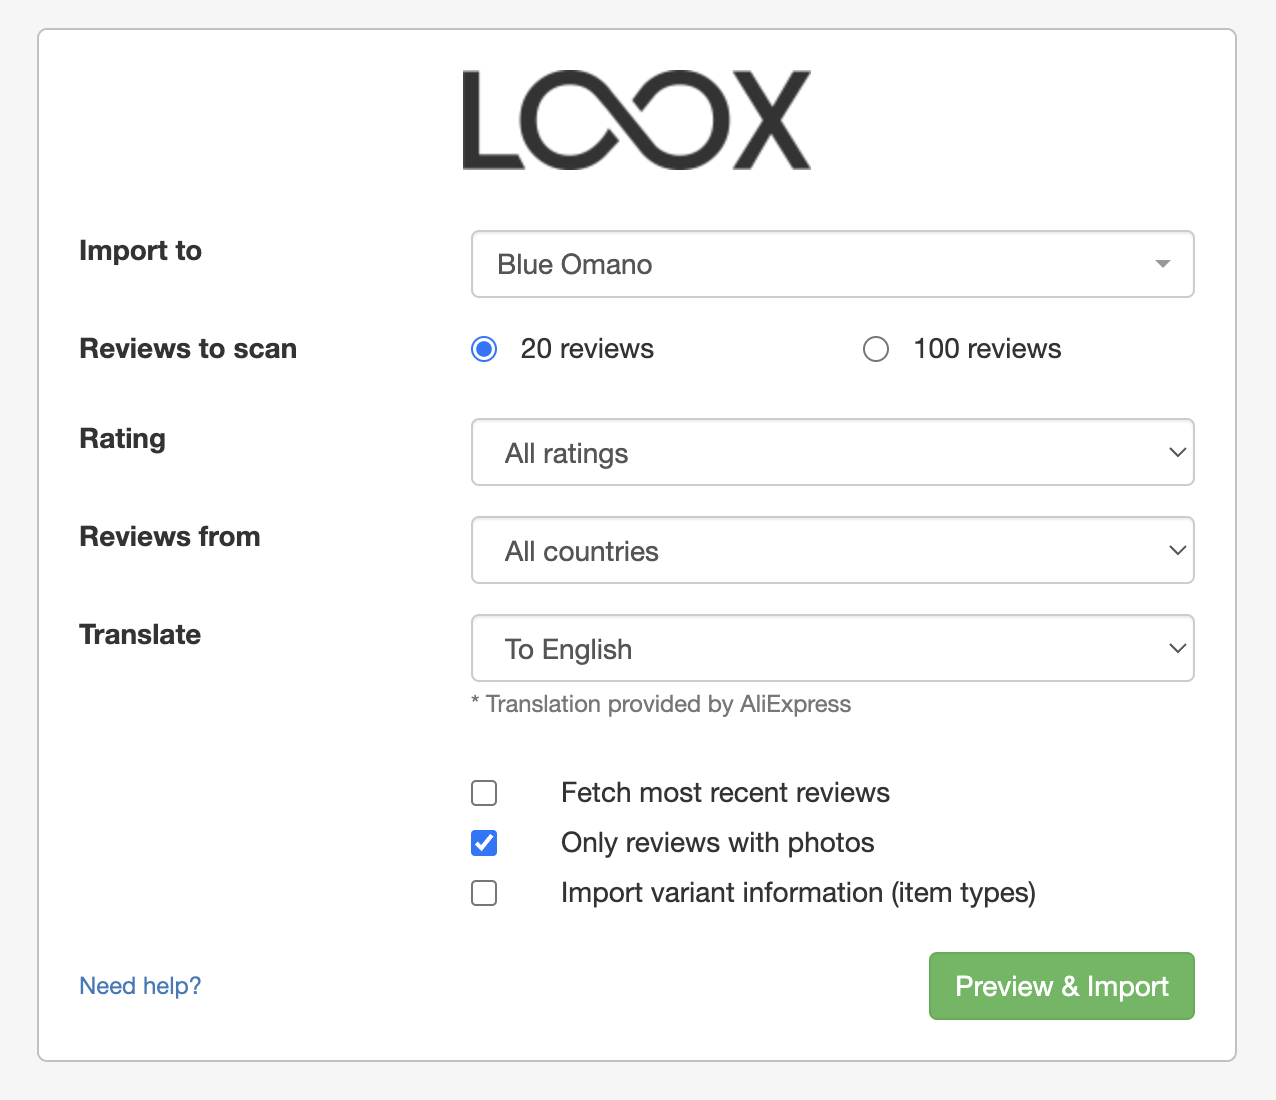The height and width of the screenshot is (1100, 1276).
Task: Enable Fetch most recent reviews checkbox
Action: pos(484,793)
